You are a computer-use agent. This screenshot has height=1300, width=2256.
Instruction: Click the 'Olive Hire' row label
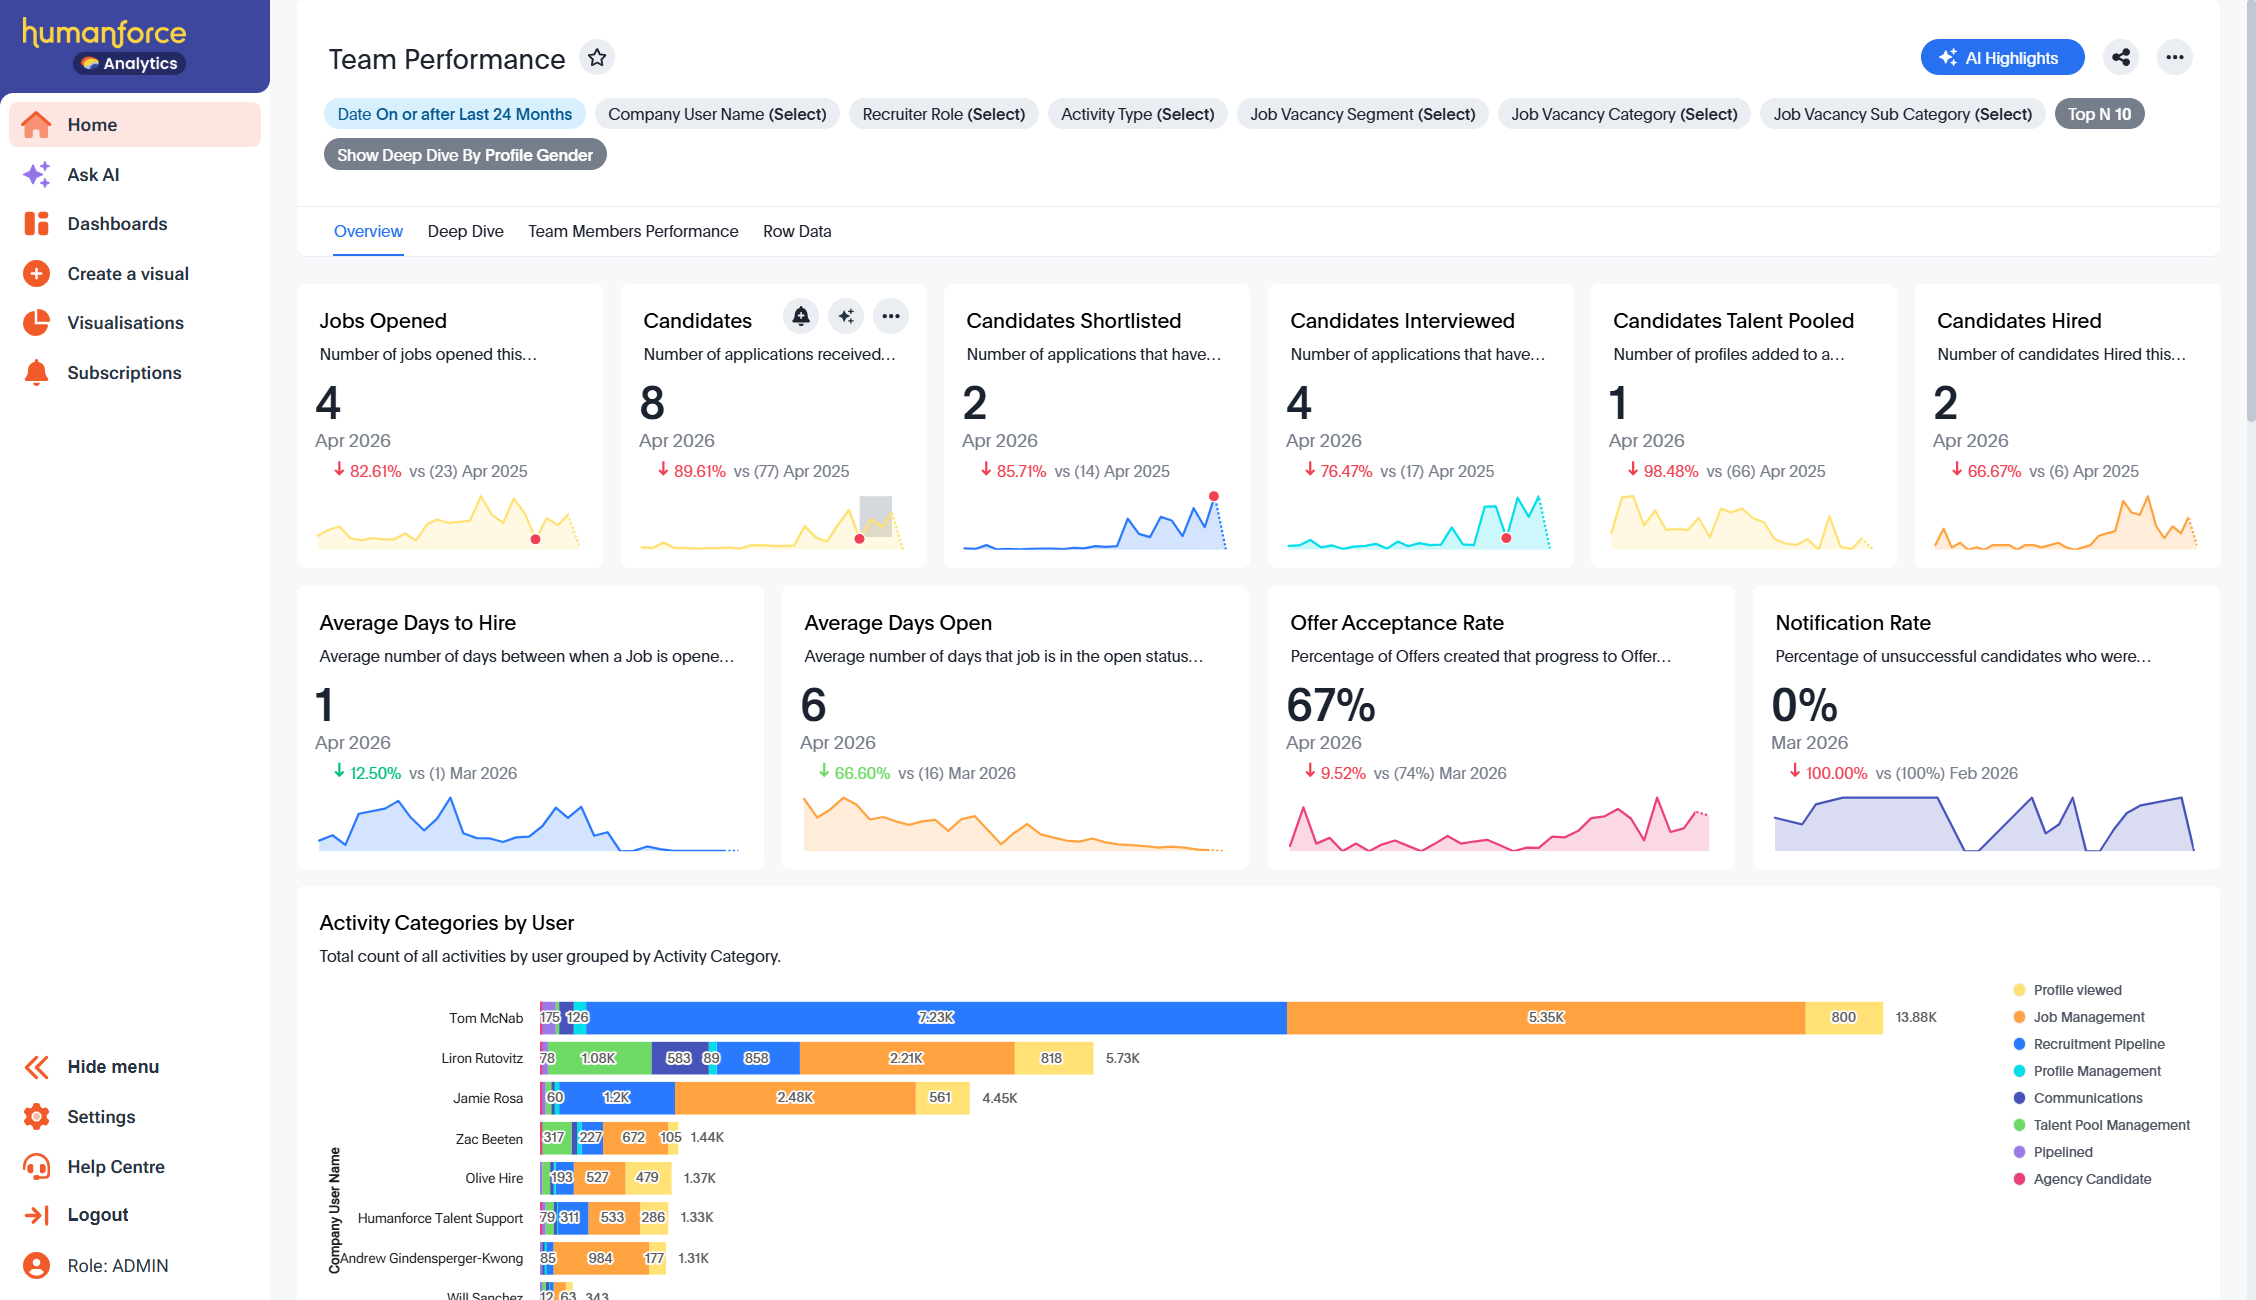494,1178
